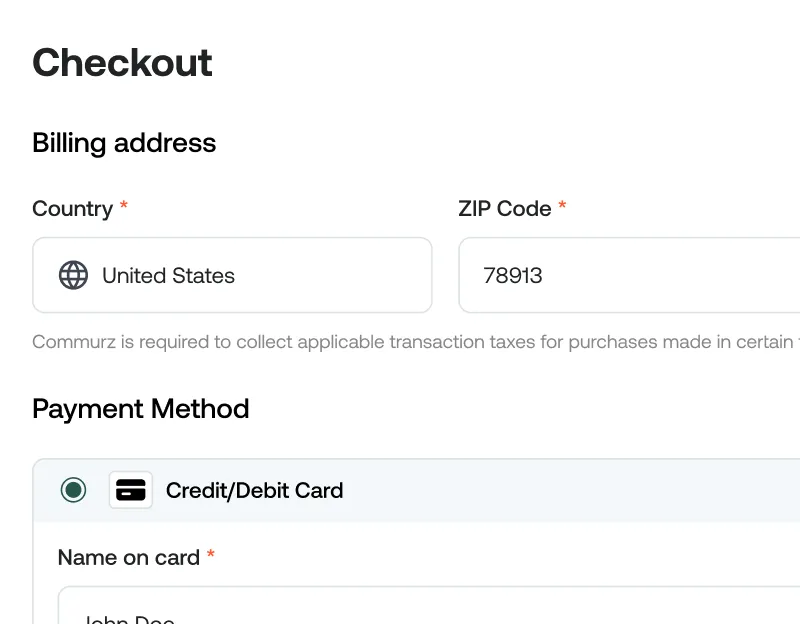Focus the Name on card input
Viewport: 800px width, 624px height.
tap(400, 612)
